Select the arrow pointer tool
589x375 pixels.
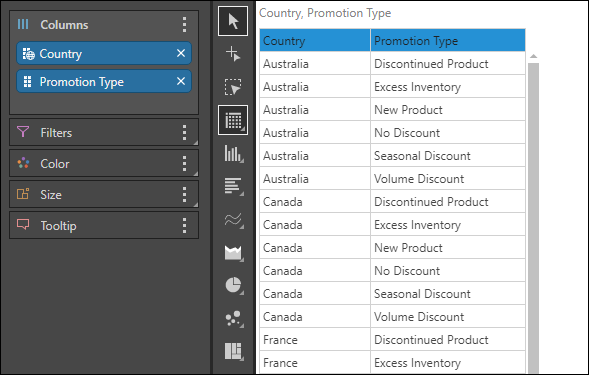233,21
